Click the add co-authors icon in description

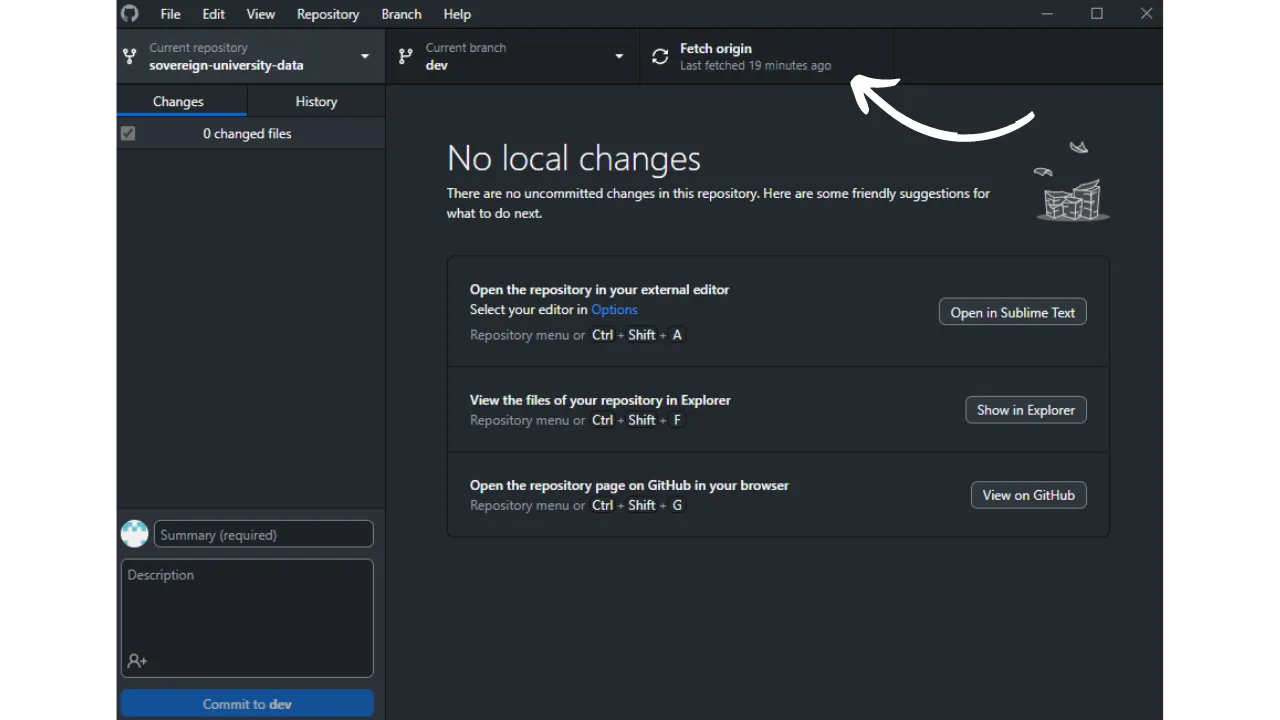pos(137,661)
